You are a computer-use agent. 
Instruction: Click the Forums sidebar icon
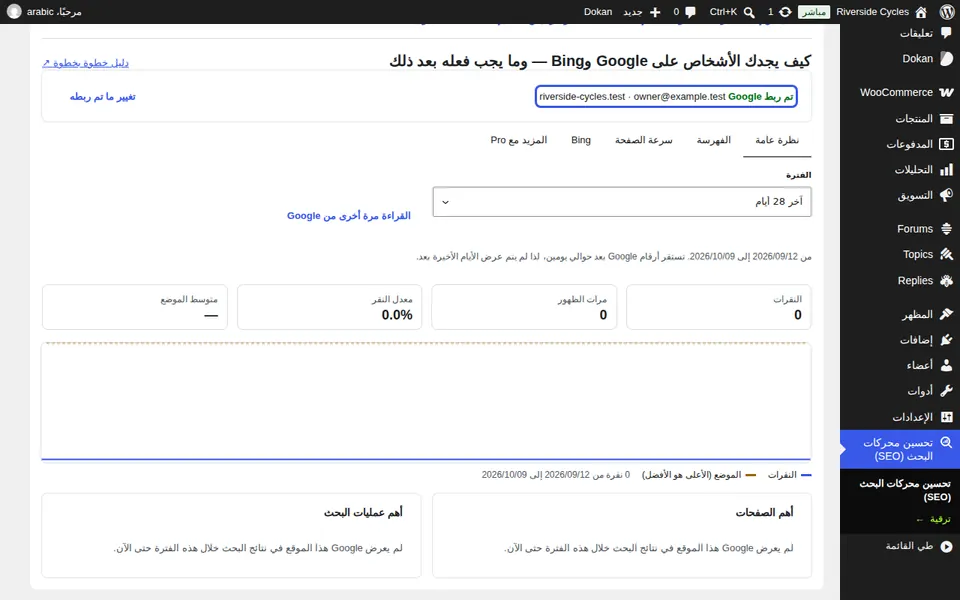coord(947,229)
